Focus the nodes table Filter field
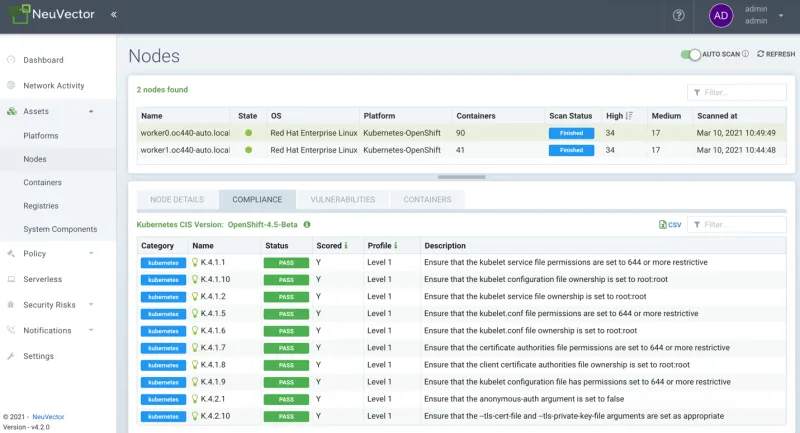 pos(736,92)
